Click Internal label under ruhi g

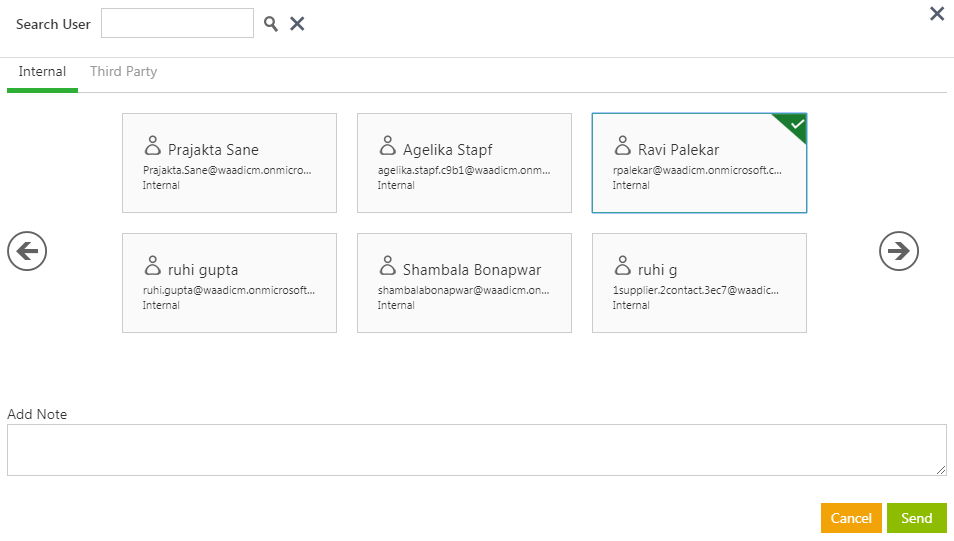click(x=631, y=305)
